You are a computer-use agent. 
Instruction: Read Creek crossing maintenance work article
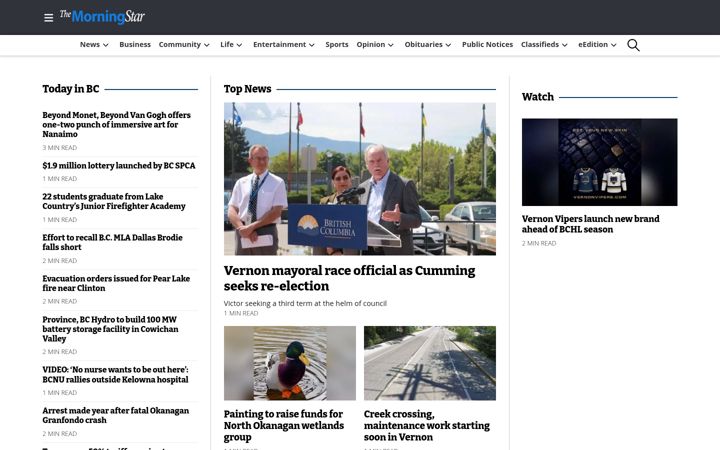[x=427, y=426]
